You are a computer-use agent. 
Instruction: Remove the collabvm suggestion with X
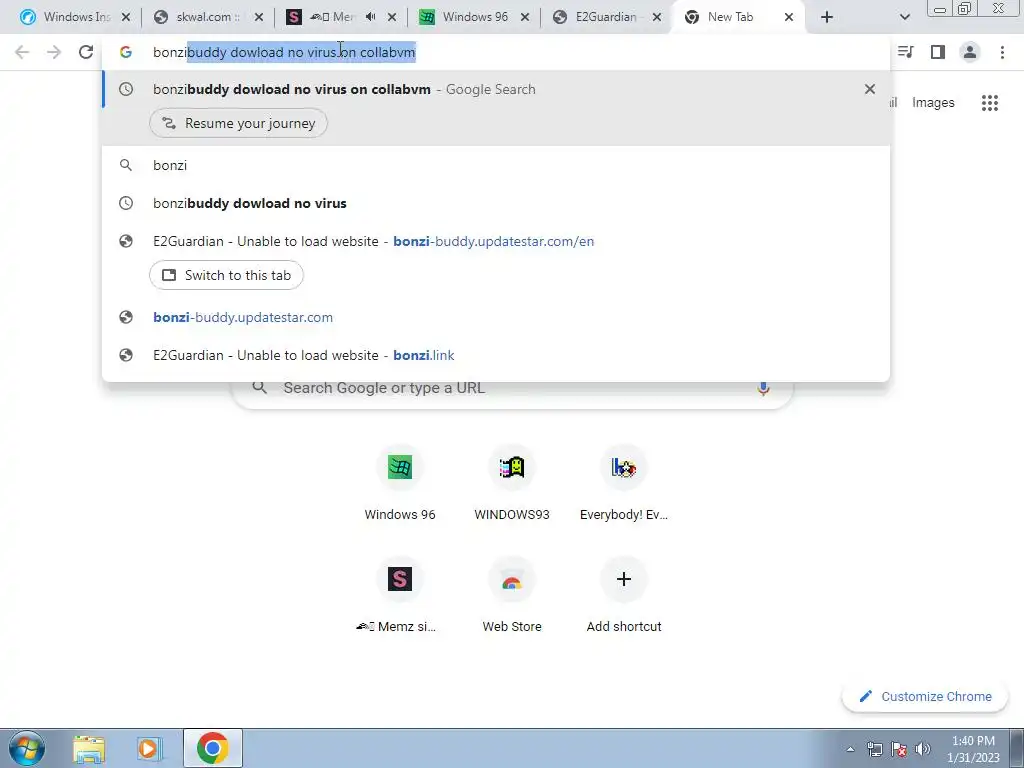869,89
